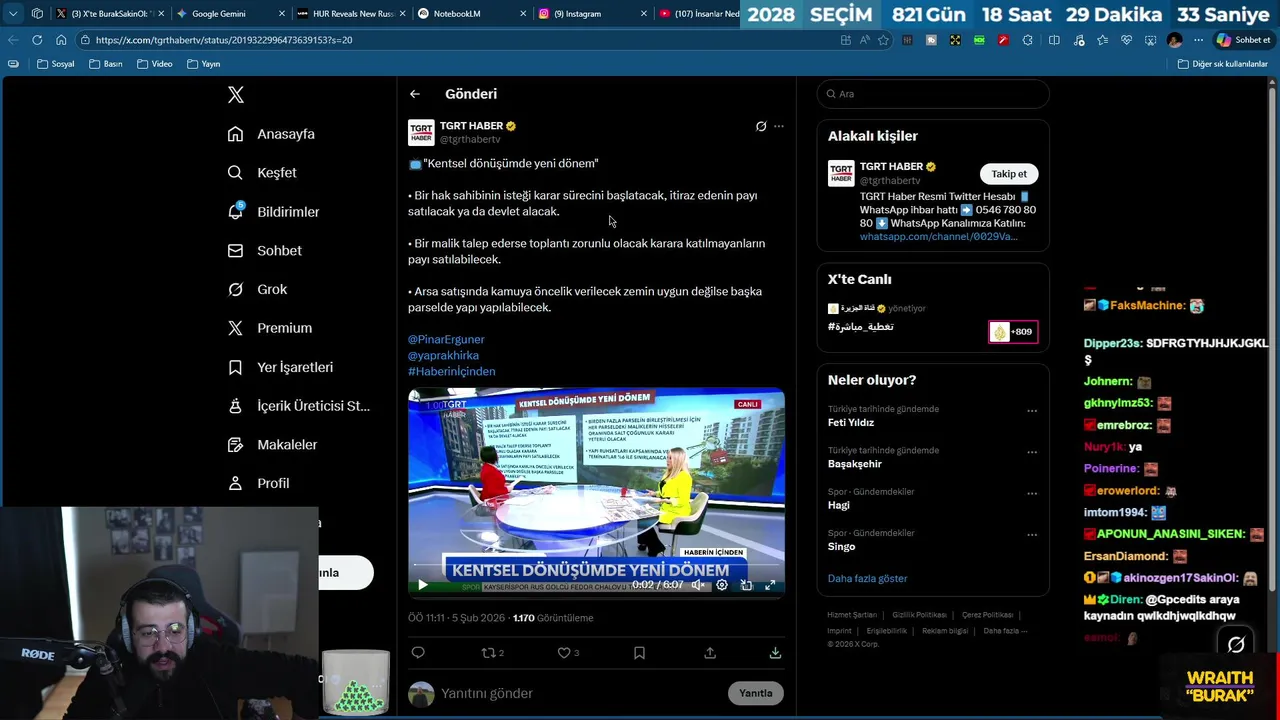This screenshot has height=720, width=1280.
Task: Open the Başakşehir trending topic
Action: coord(855,464)
